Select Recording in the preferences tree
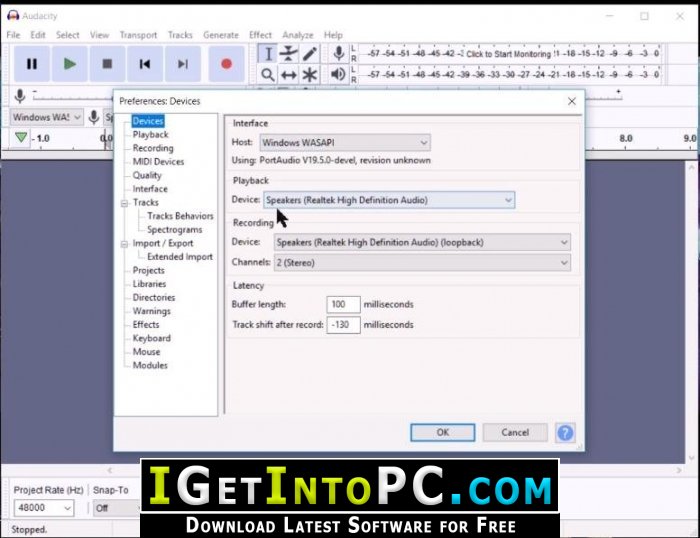The image size is (700, 538). [153, 148]
